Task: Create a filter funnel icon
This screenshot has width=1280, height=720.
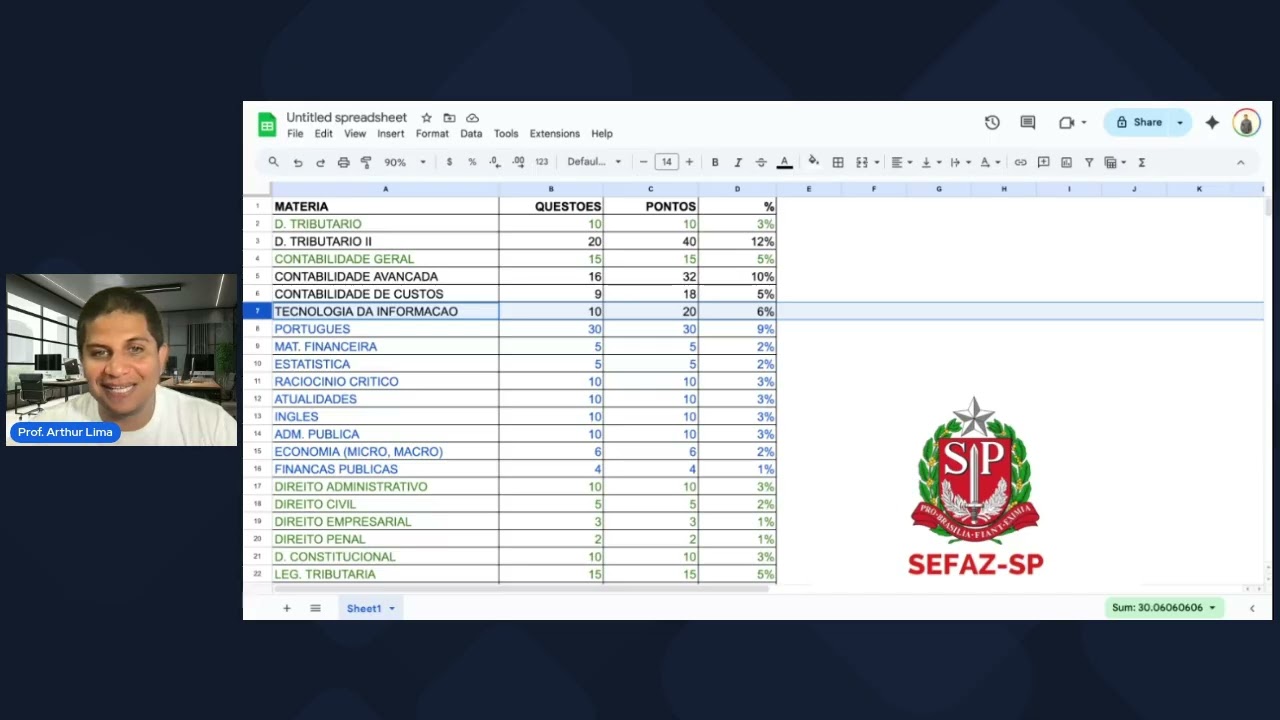Action: click(1089, 162)
